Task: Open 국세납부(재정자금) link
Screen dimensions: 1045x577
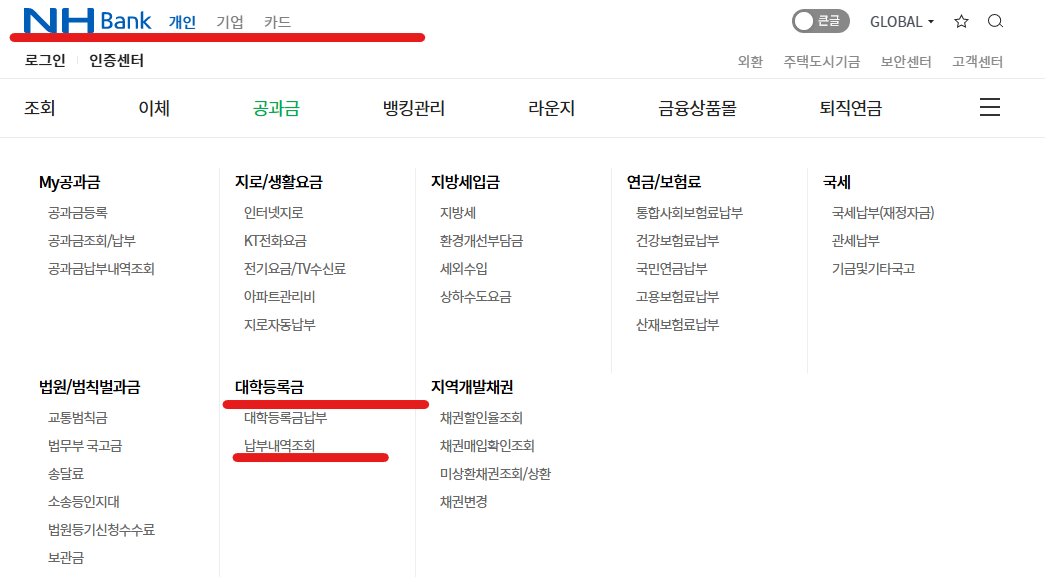Action: (x=882, y=213)
